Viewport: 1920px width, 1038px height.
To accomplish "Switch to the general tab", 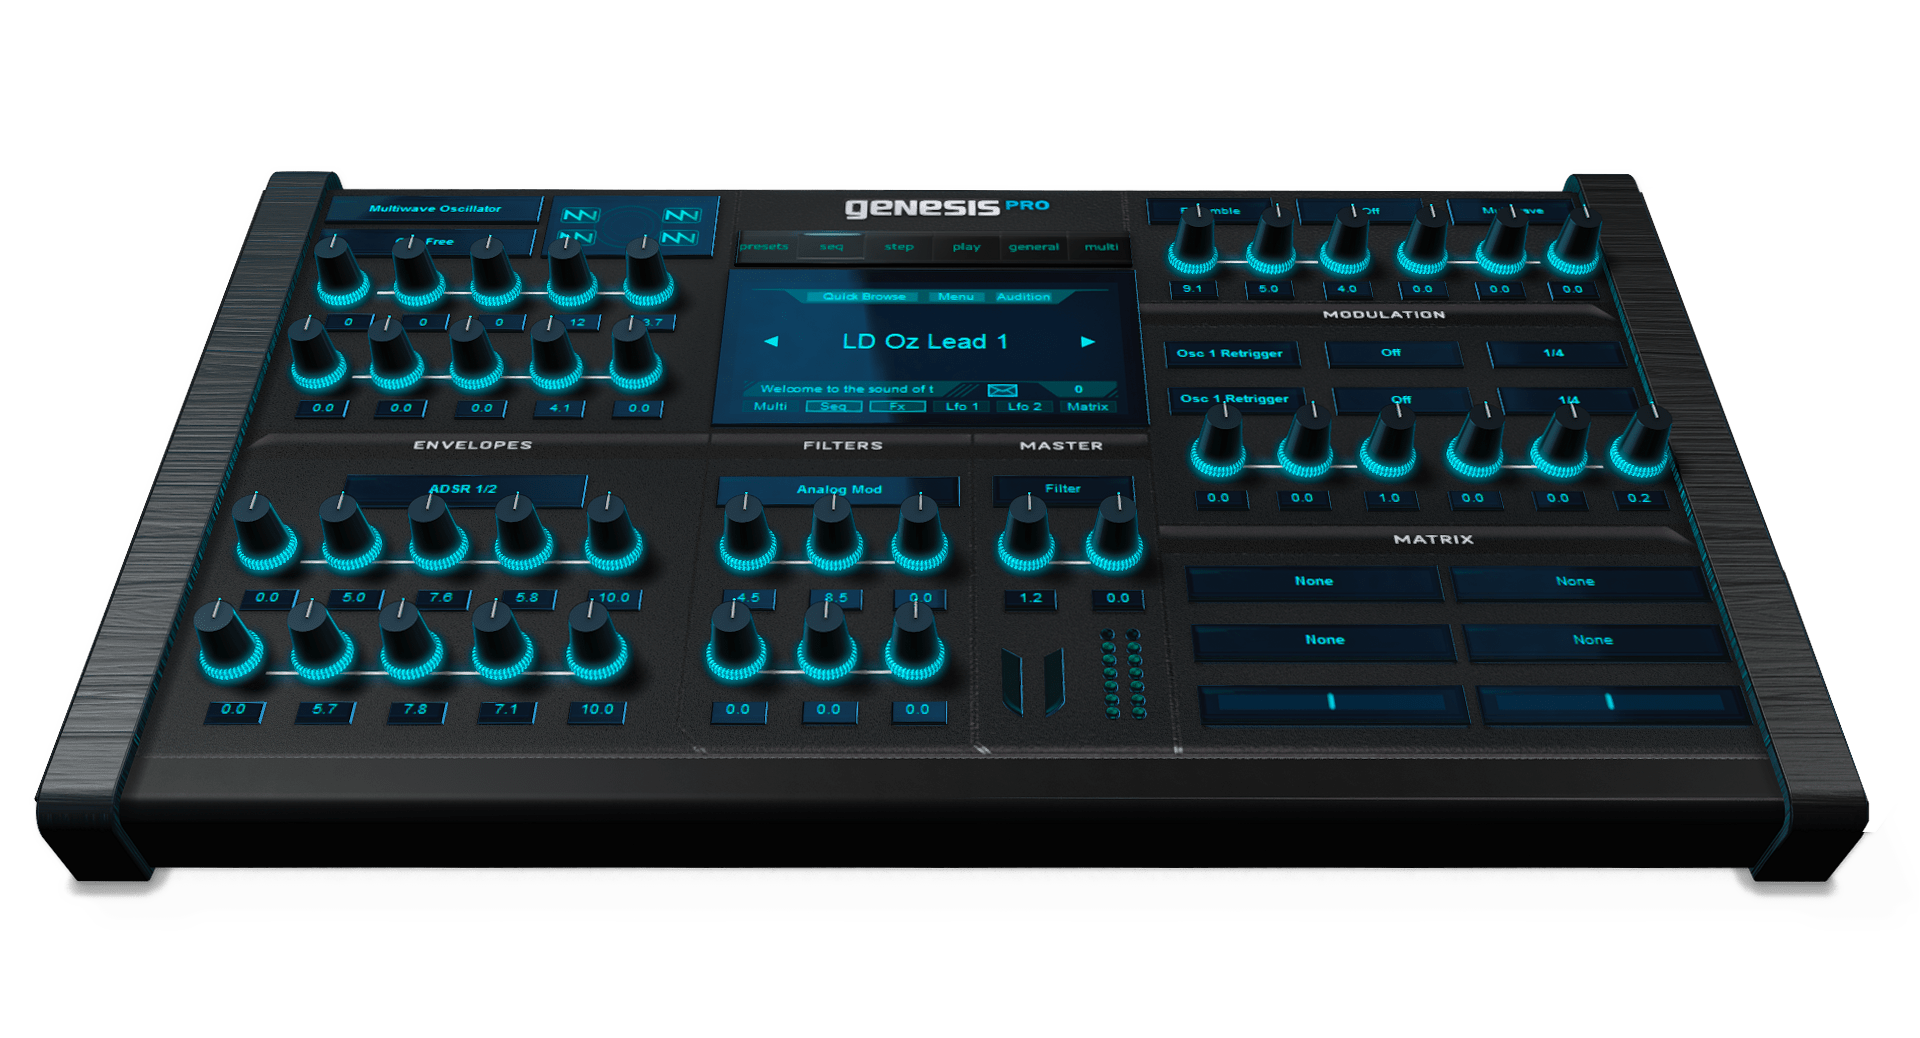I will [x=1034, y=246].
